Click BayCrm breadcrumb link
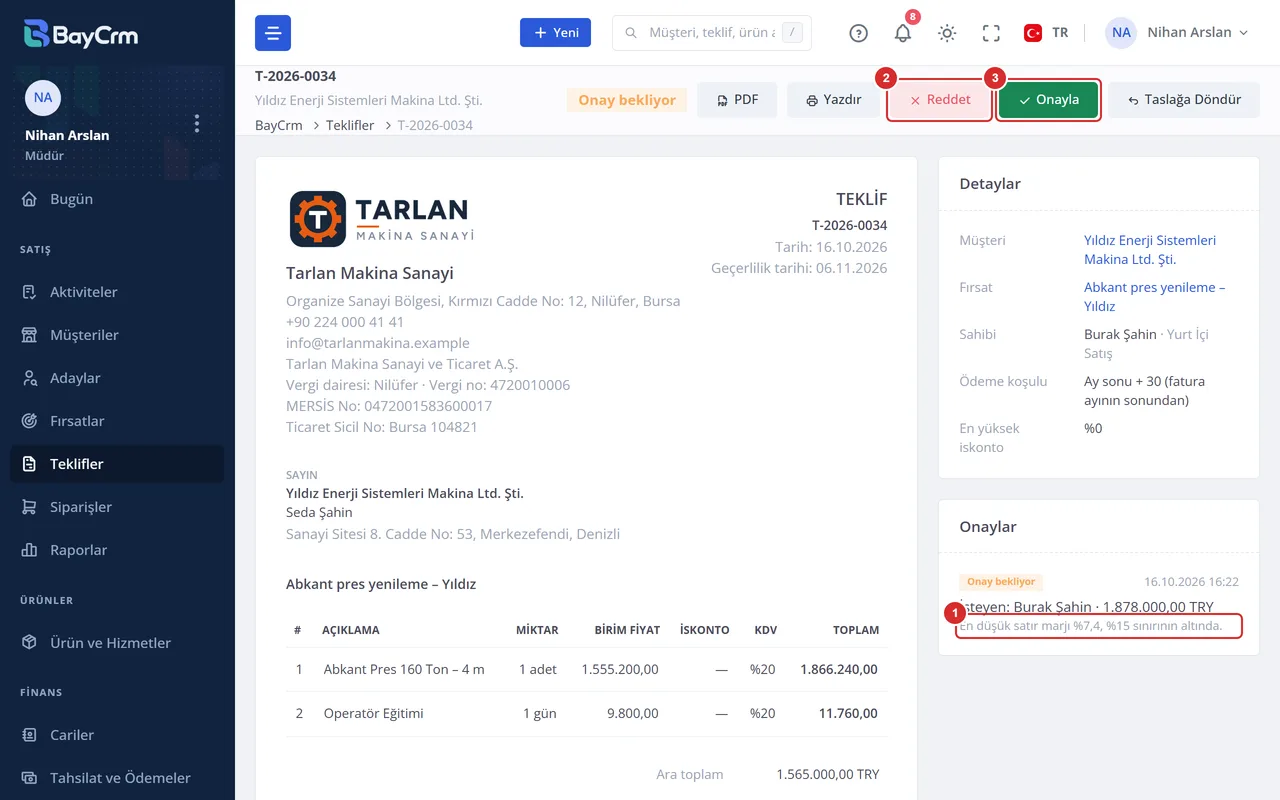Viewport: 1280px width, 800px height. (x=279, y=125)
